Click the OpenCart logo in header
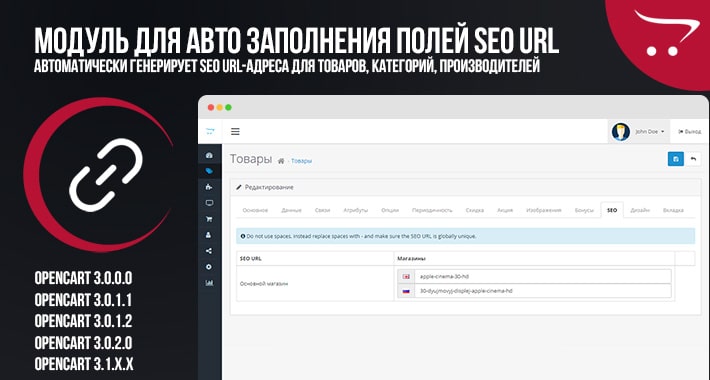 [x=210, y=131]
